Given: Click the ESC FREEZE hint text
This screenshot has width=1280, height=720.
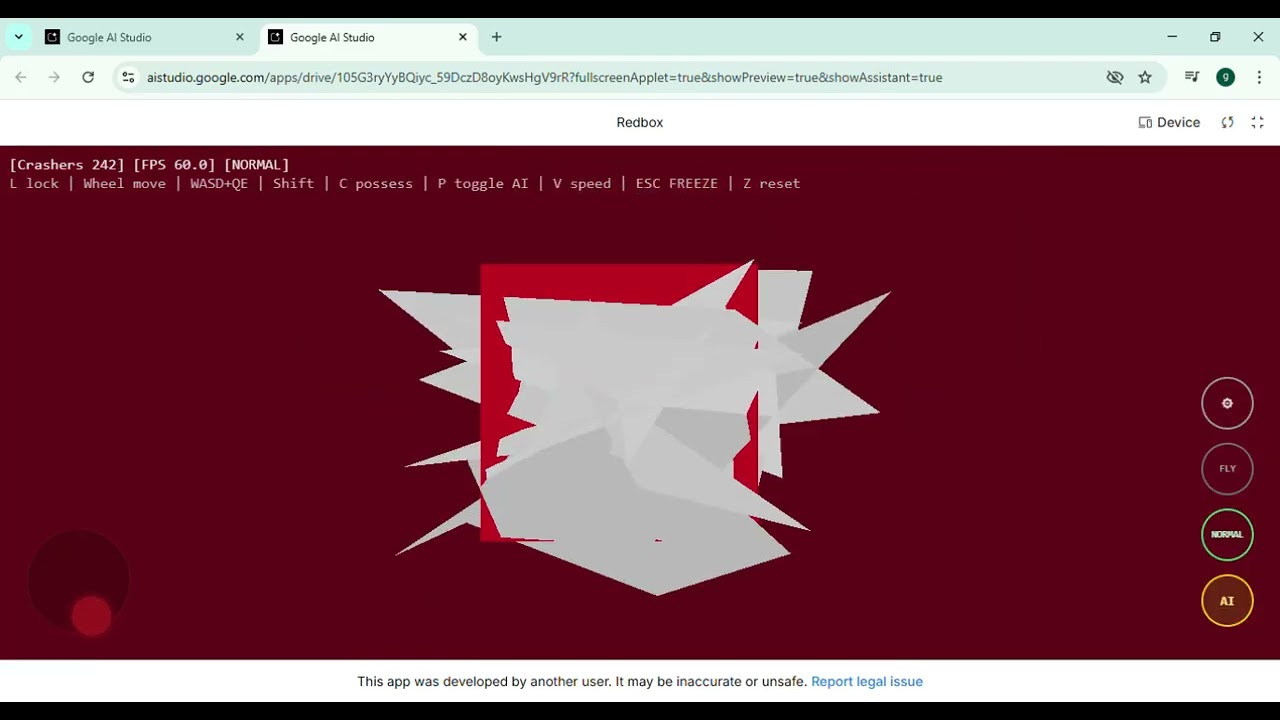Looking at the screenshot, I should (677, 184).
